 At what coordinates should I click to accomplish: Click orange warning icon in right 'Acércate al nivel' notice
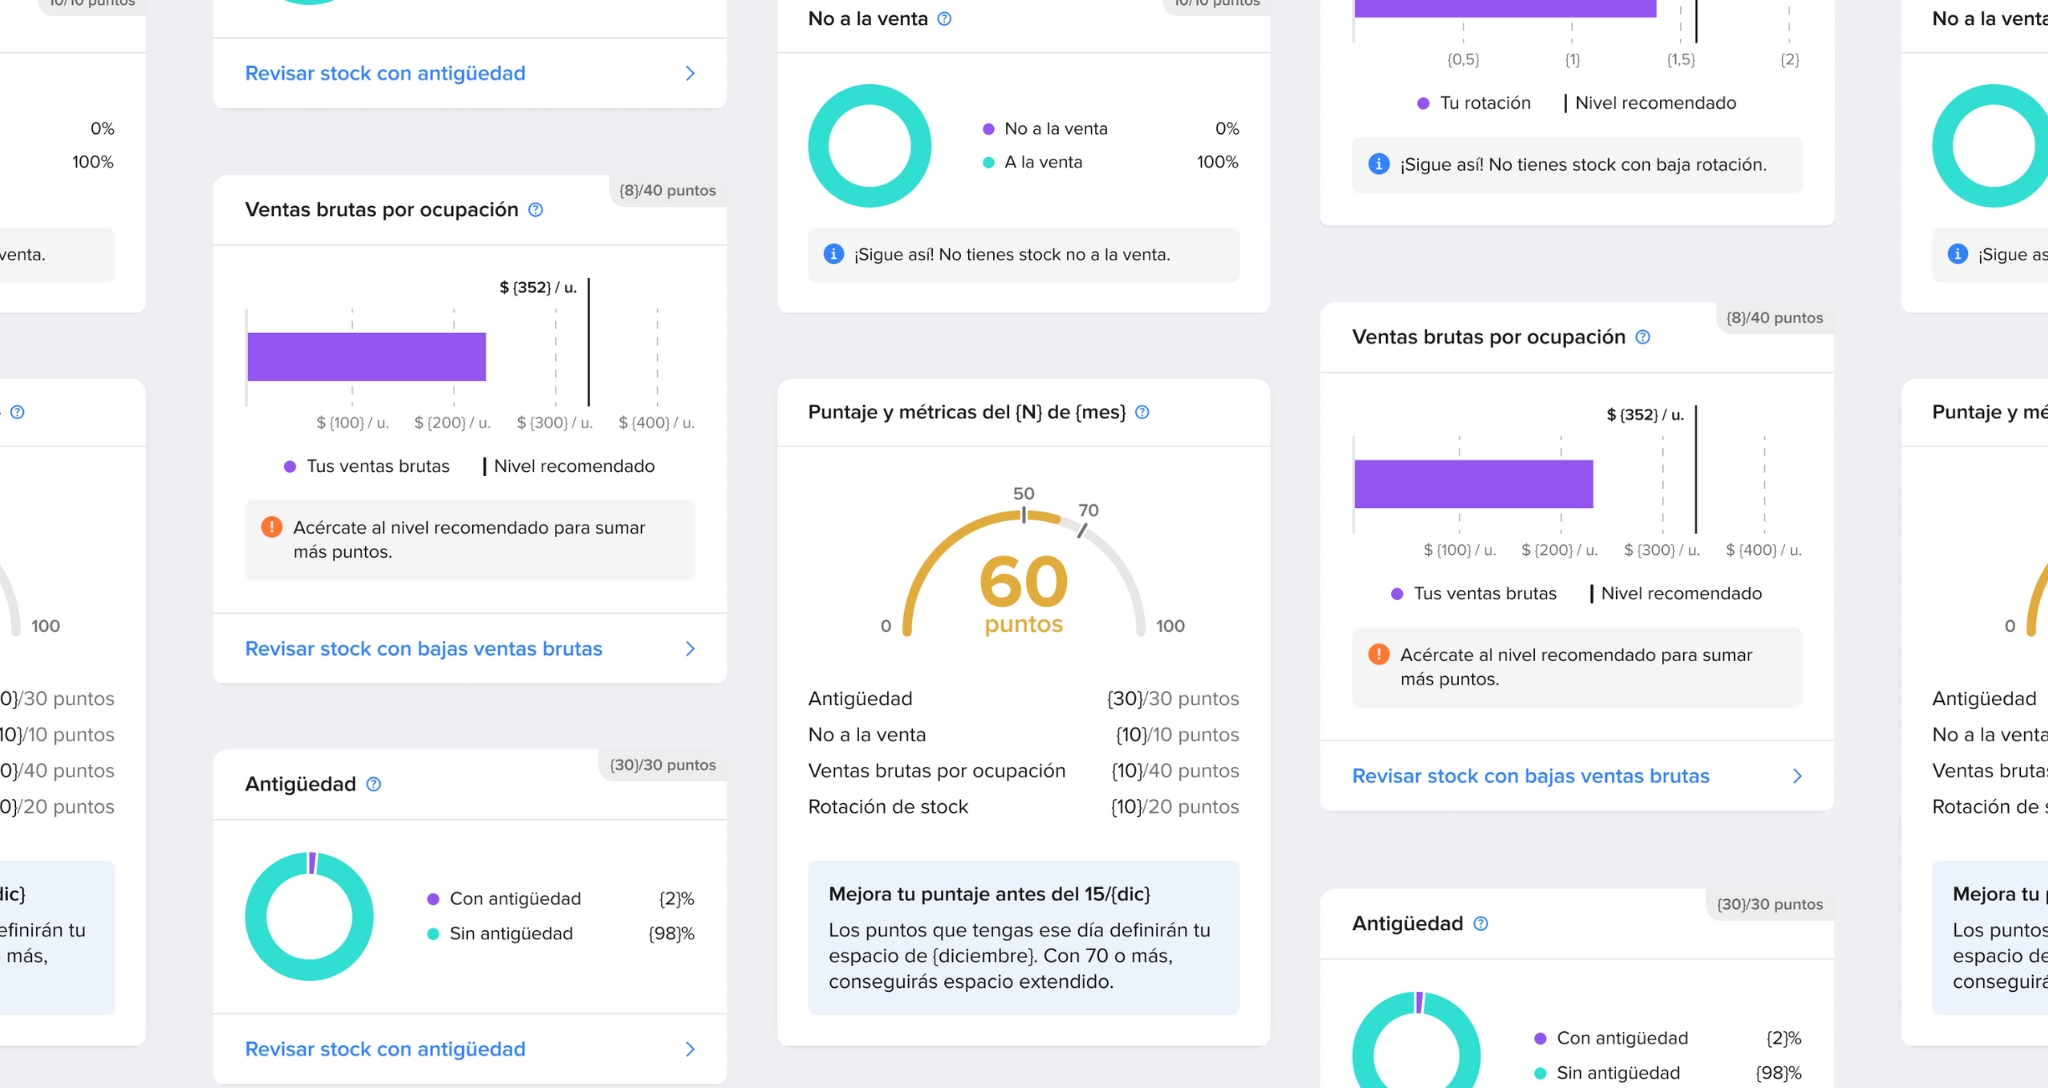[1378, 654]
